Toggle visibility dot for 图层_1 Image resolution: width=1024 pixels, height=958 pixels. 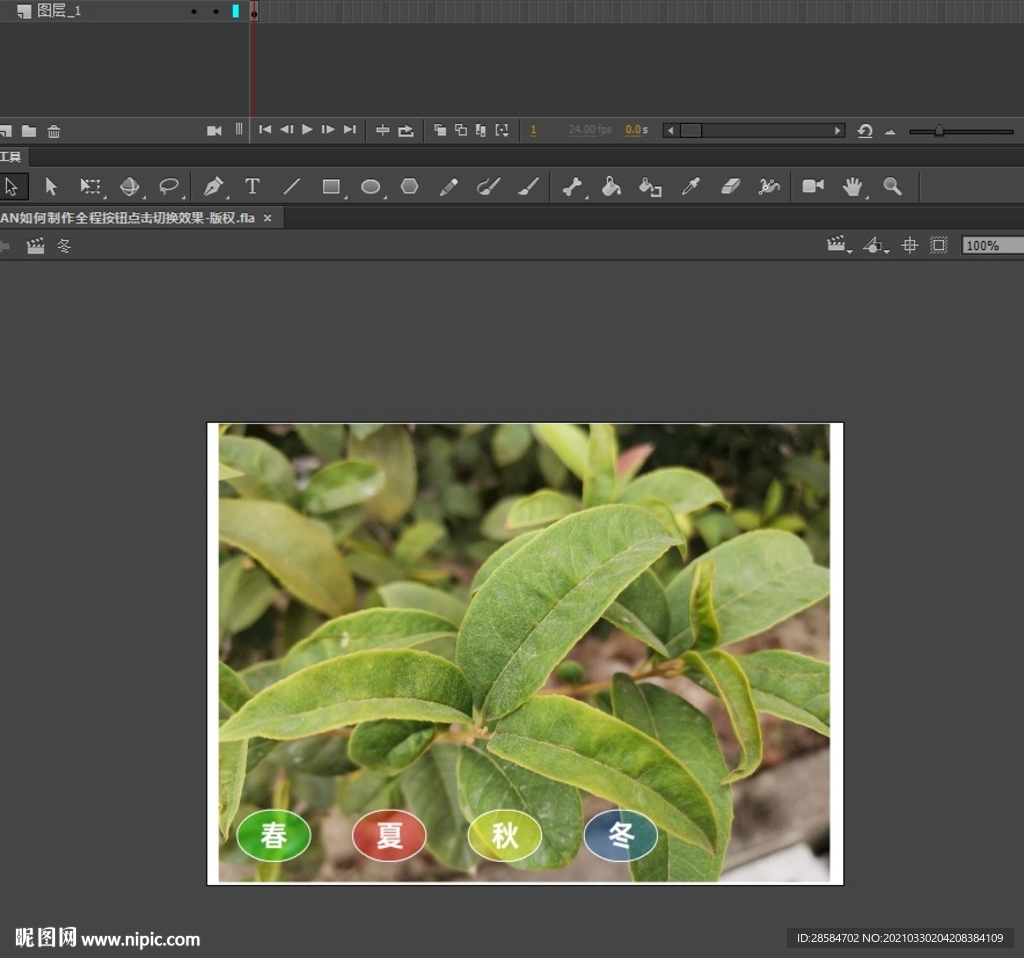(x=194, y=11)
